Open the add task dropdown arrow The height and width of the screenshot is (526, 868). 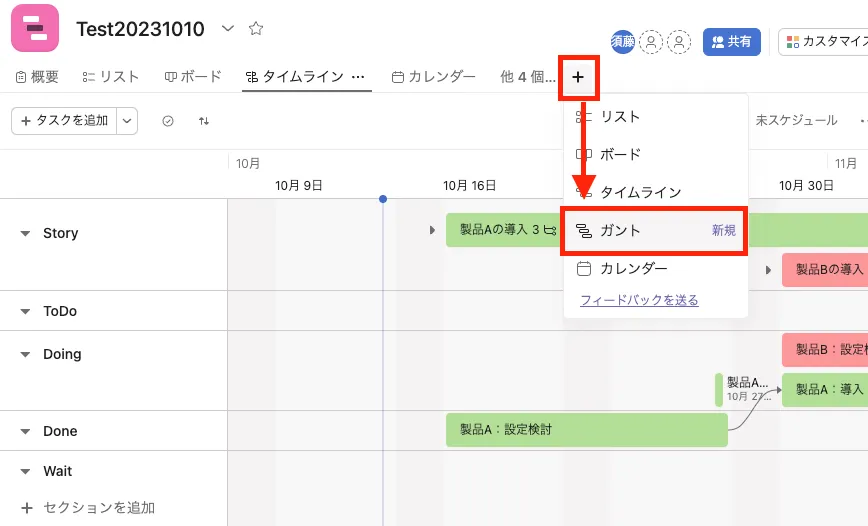point(127,121)
